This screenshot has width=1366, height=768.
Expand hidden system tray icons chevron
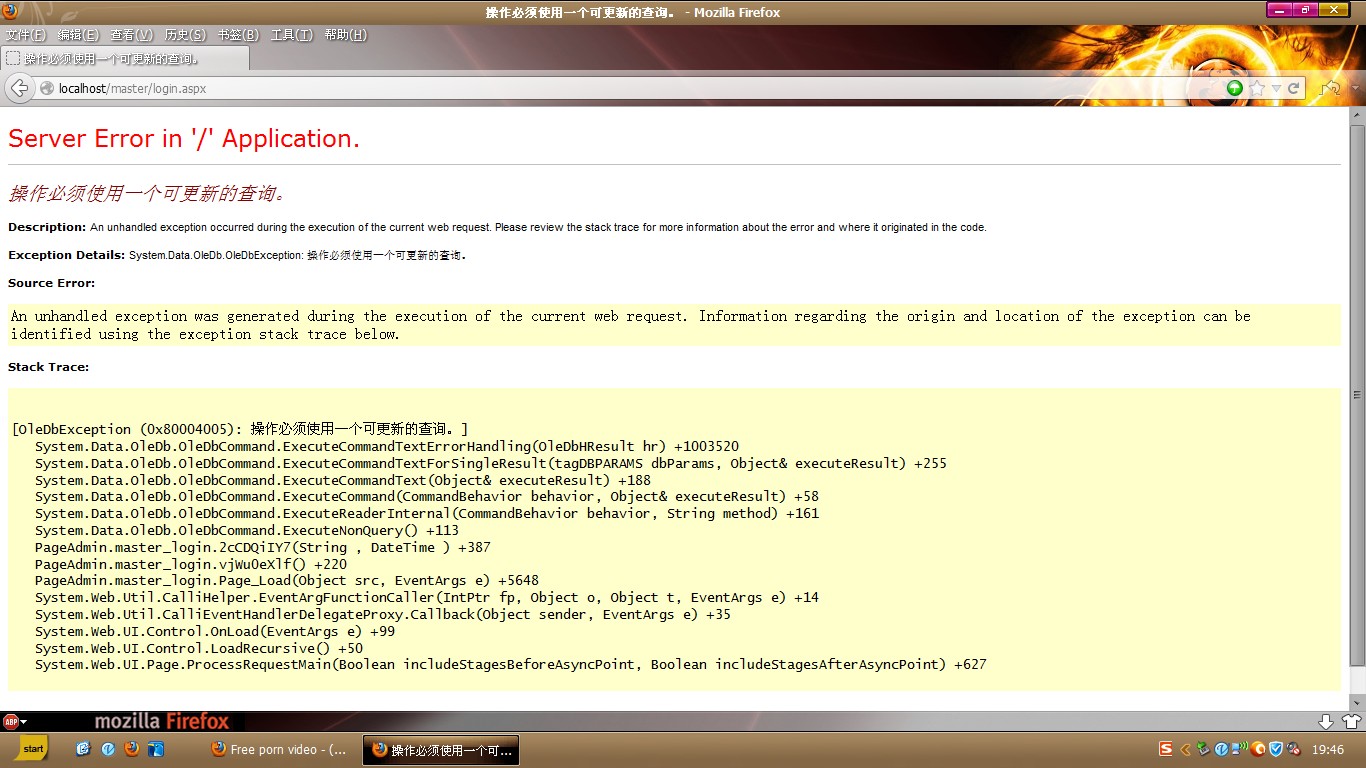point(1185,749)
